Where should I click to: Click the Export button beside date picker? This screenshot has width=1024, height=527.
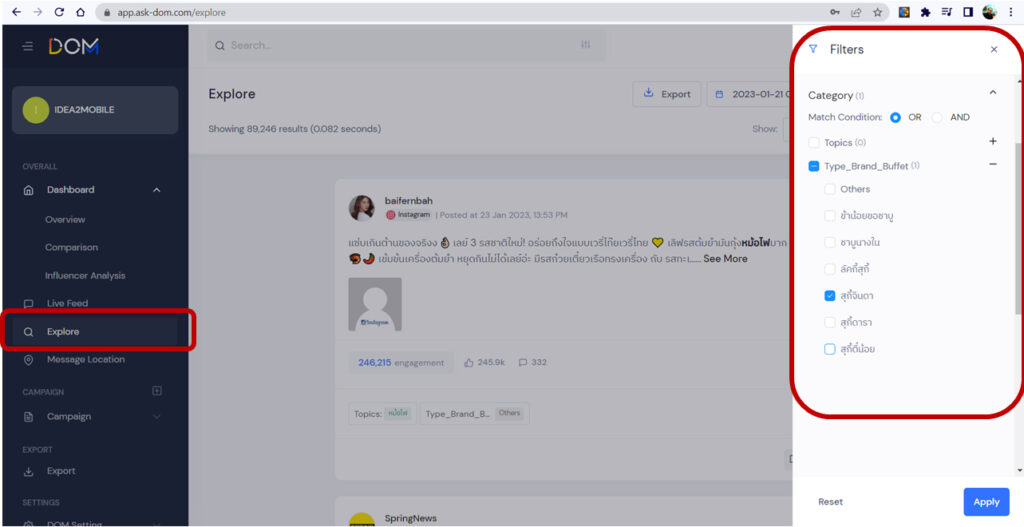coord(667,94)
